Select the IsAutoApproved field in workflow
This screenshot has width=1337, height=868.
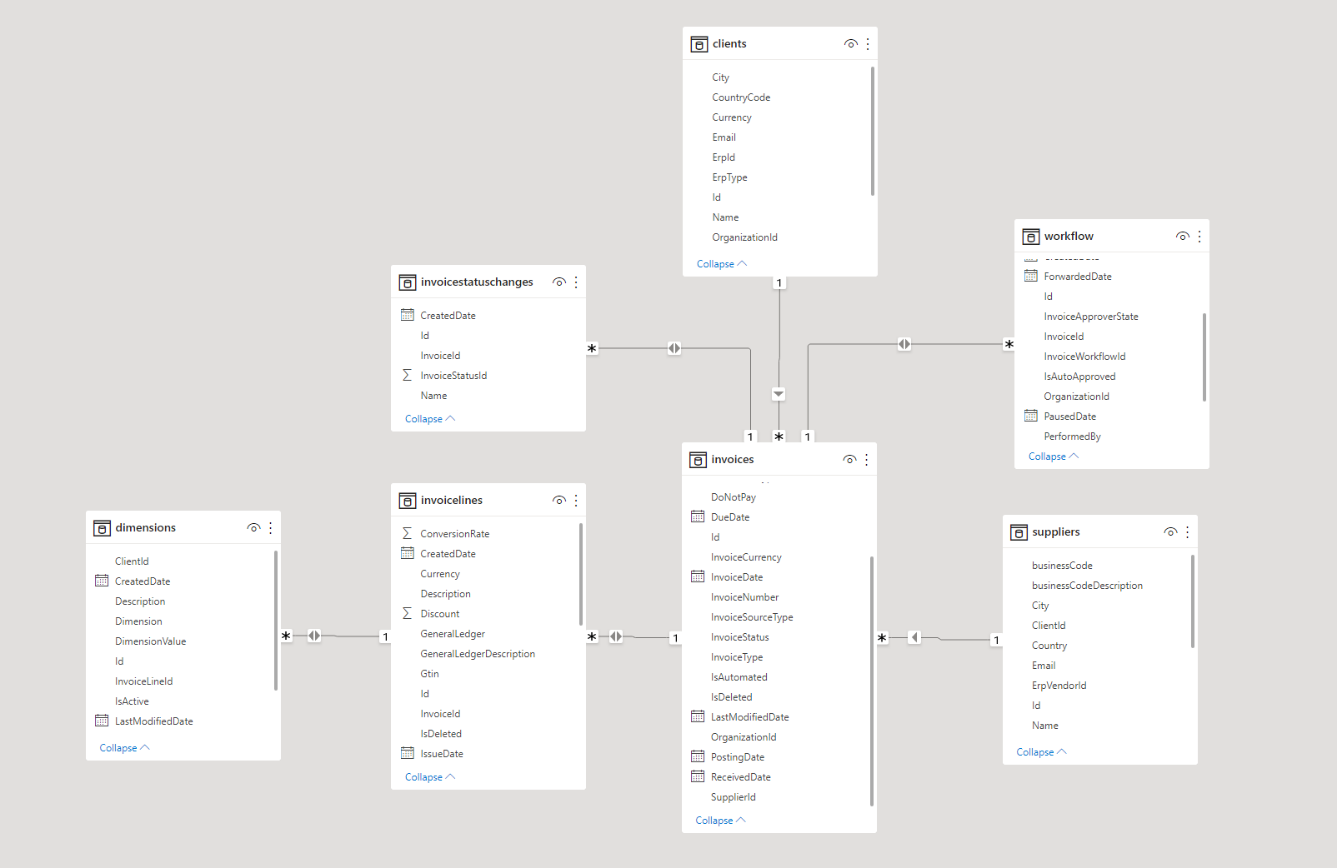pyautogui.click(x=1079, y=377)
